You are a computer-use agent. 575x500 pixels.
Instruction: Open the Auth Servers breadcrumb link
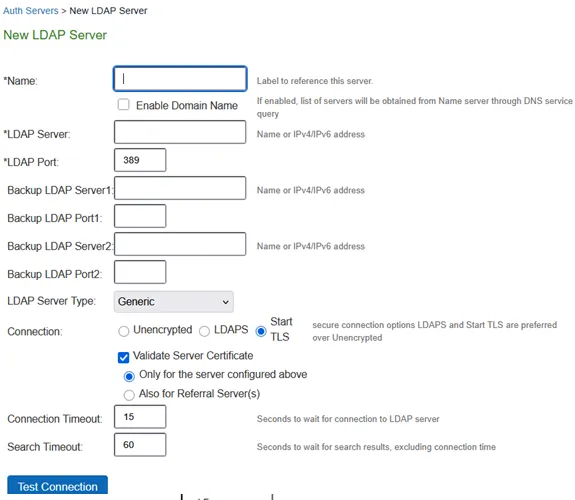(x=30, y=11)
